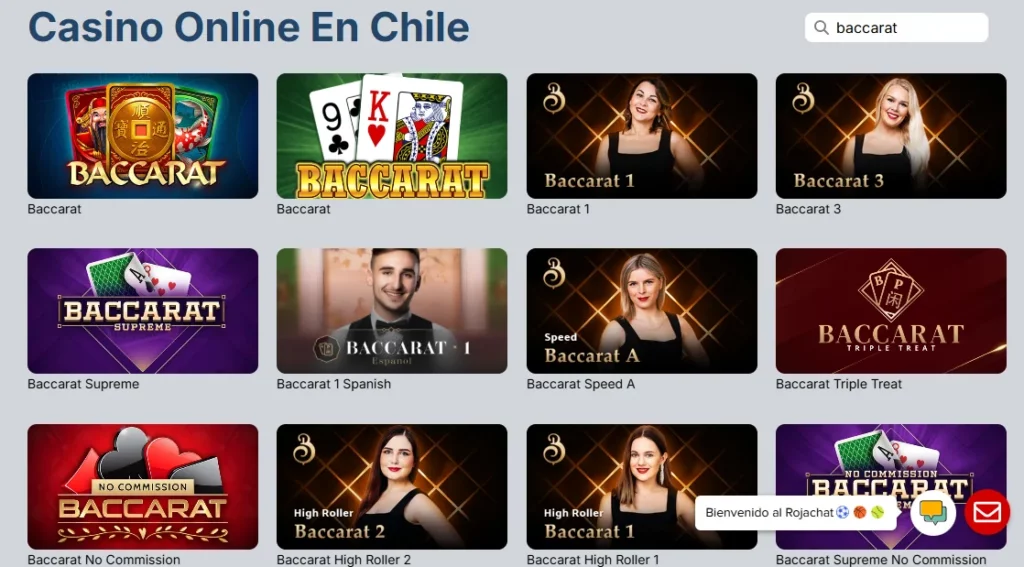1024x567 pixels.
Task: Click the Baccarat Triple Treat text label
Action: [839, 384]
